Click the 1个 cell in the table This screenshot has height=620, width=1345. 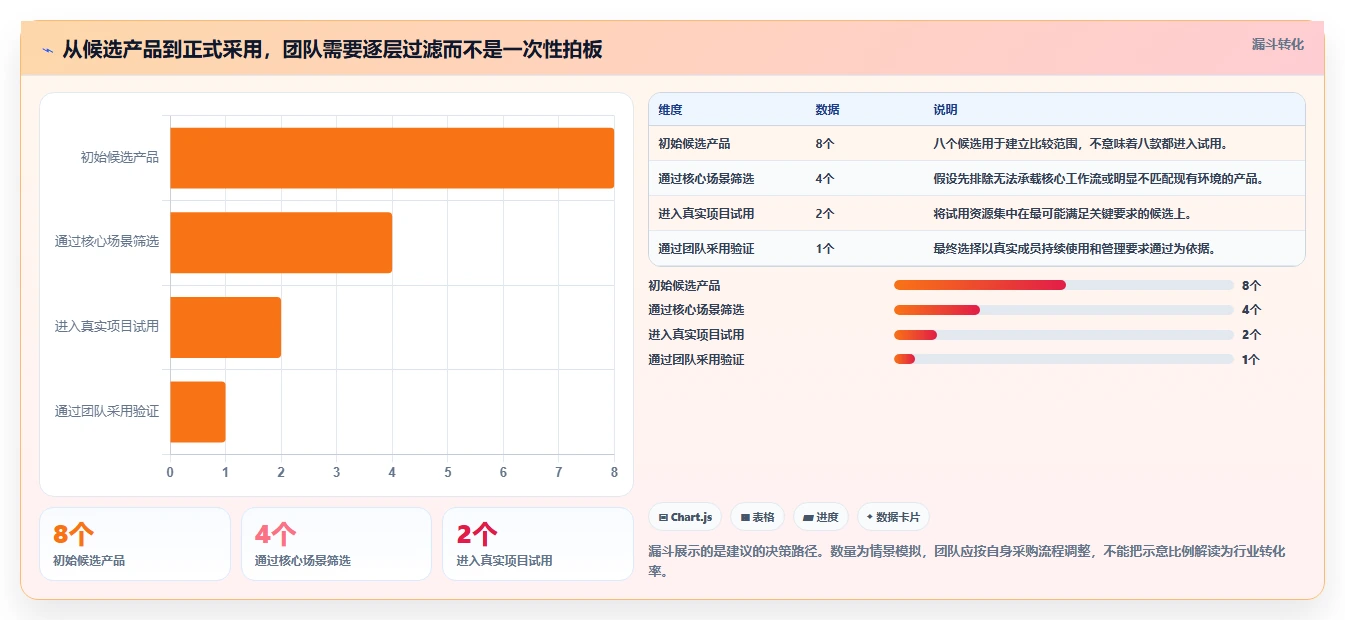click(825, 249)
